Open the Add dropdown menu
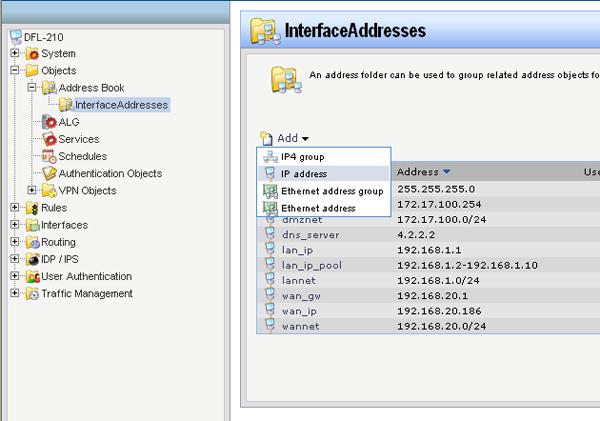 [285, 138]
